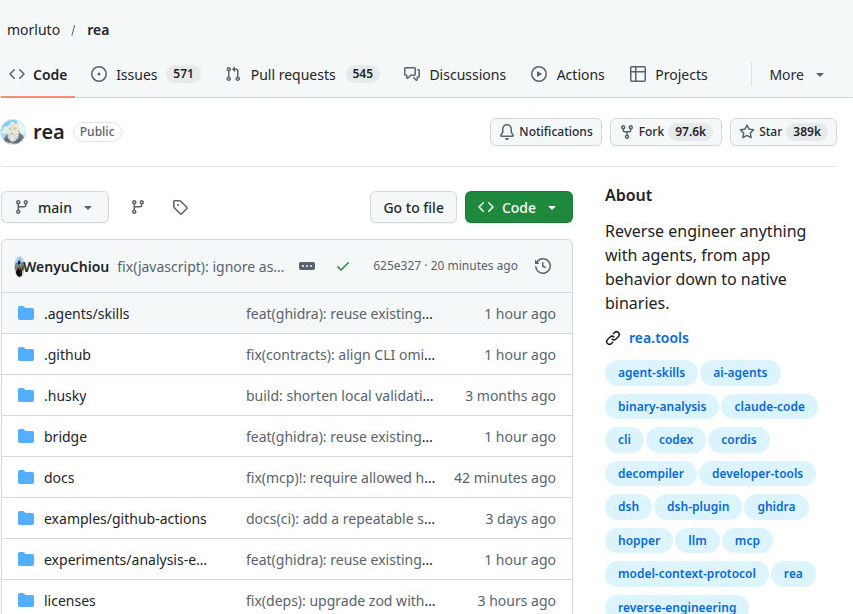Open the Issues tab
853x614 pixels.
click(145, 75)
